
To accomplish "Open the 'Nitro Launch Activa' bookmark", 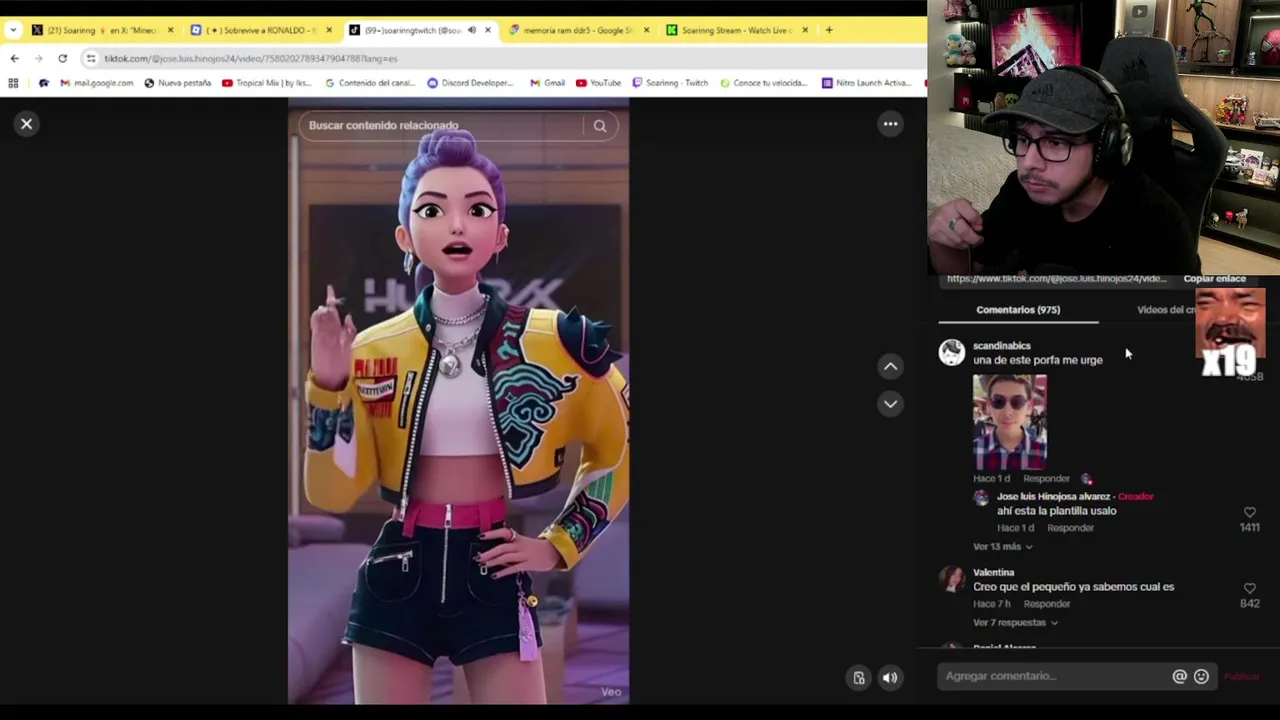I will tap(866, 83).
